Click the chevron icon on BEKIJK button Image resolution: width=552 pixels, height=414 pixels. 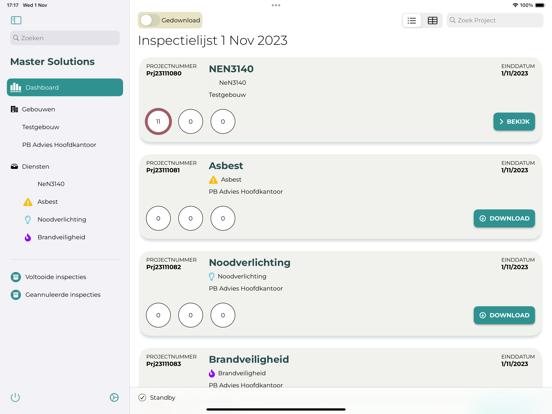[501, 121]
